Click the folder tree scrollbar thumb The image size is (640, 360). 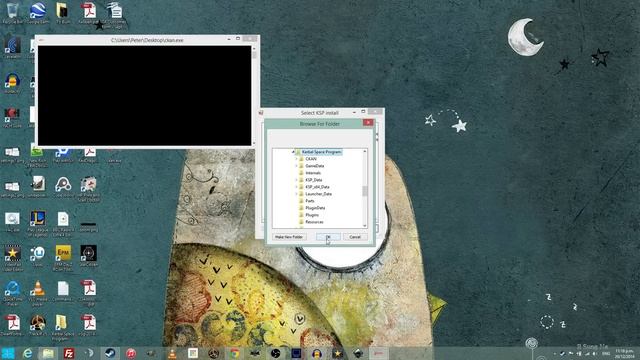365,191
